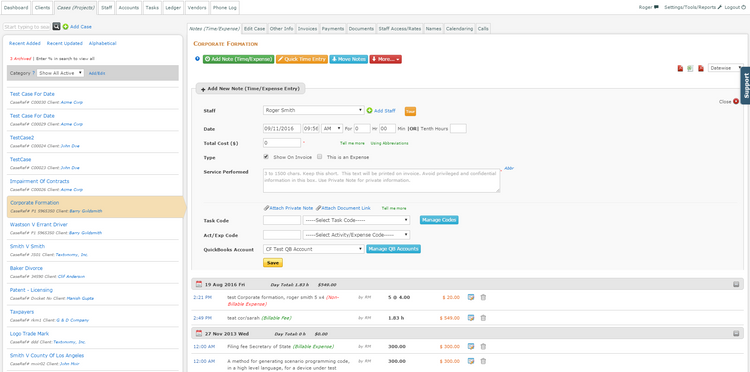
Task: Open the Staff dropdown showing Roger Smith
Action: (x=314, y=110)
